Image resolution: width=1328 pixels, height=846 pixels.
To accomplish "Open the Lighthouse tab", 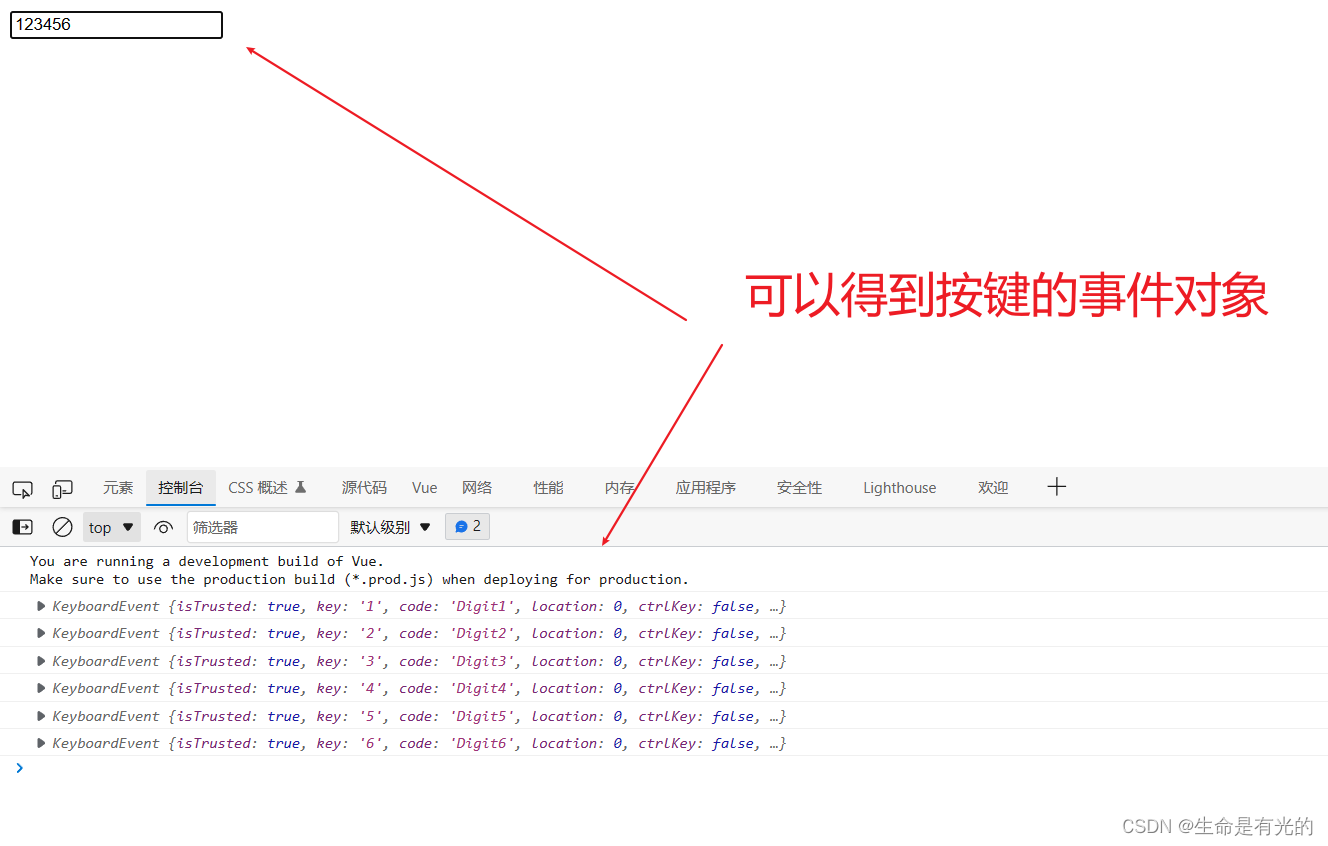I will coord(900,488).
